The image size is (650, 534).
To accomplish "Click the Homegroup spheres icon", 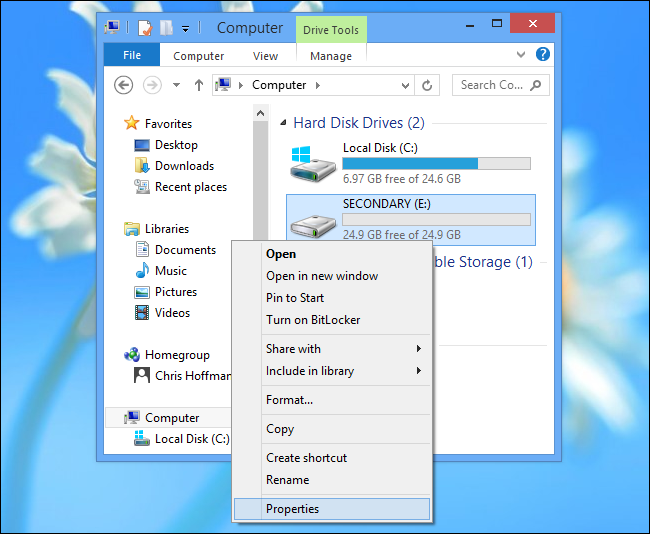I will pyautogui.click(x=132, y=354).
